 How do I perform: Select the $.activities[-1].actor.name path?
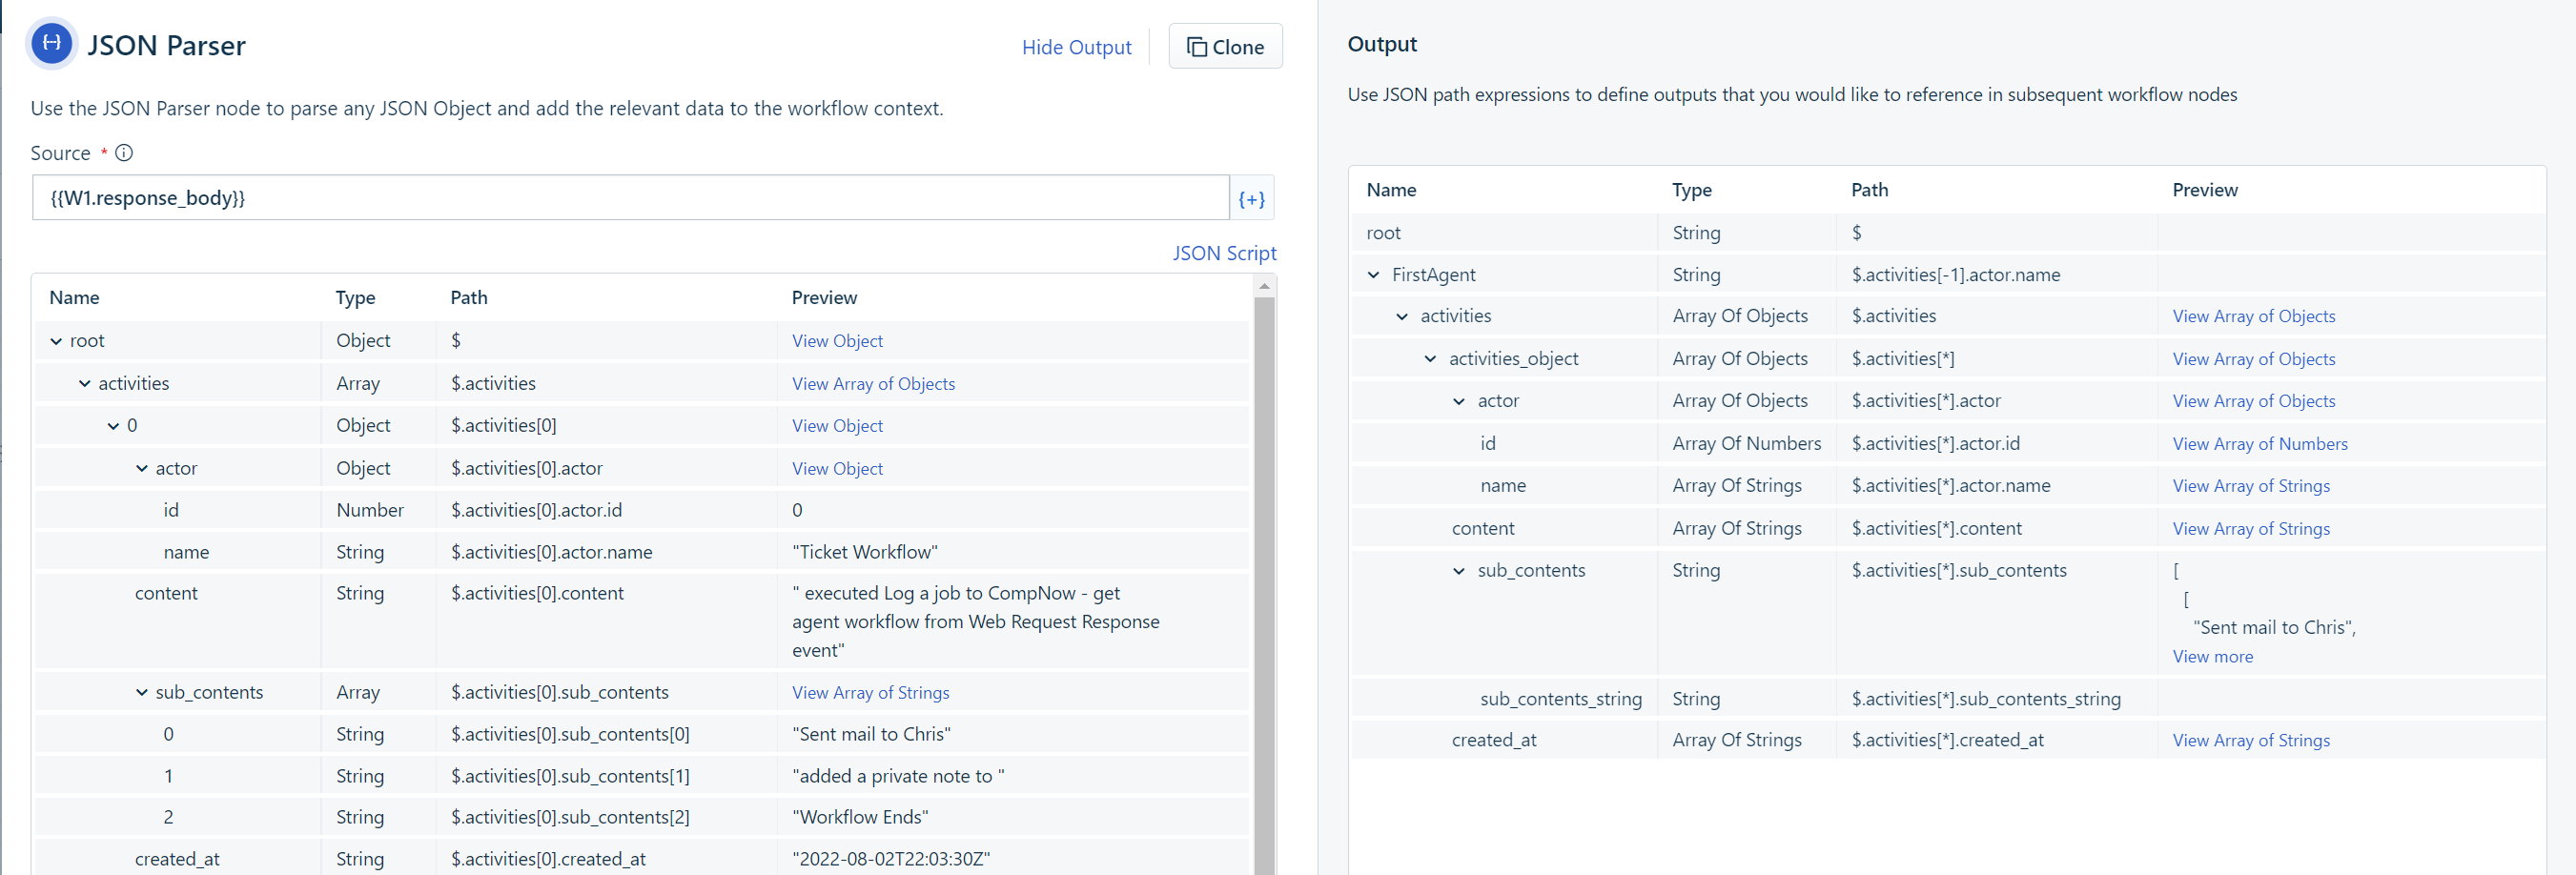[1955, 275]
